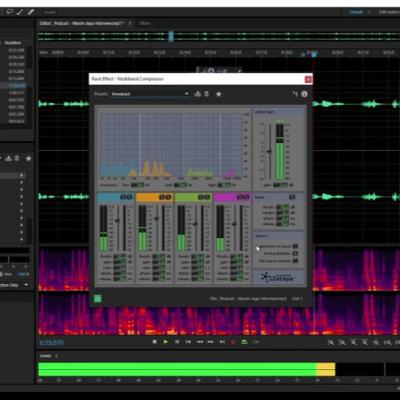The image size is (400, 400).
Task: Solo the orange band in compressor
Action: pyautogui.click(x=162, y=197)
